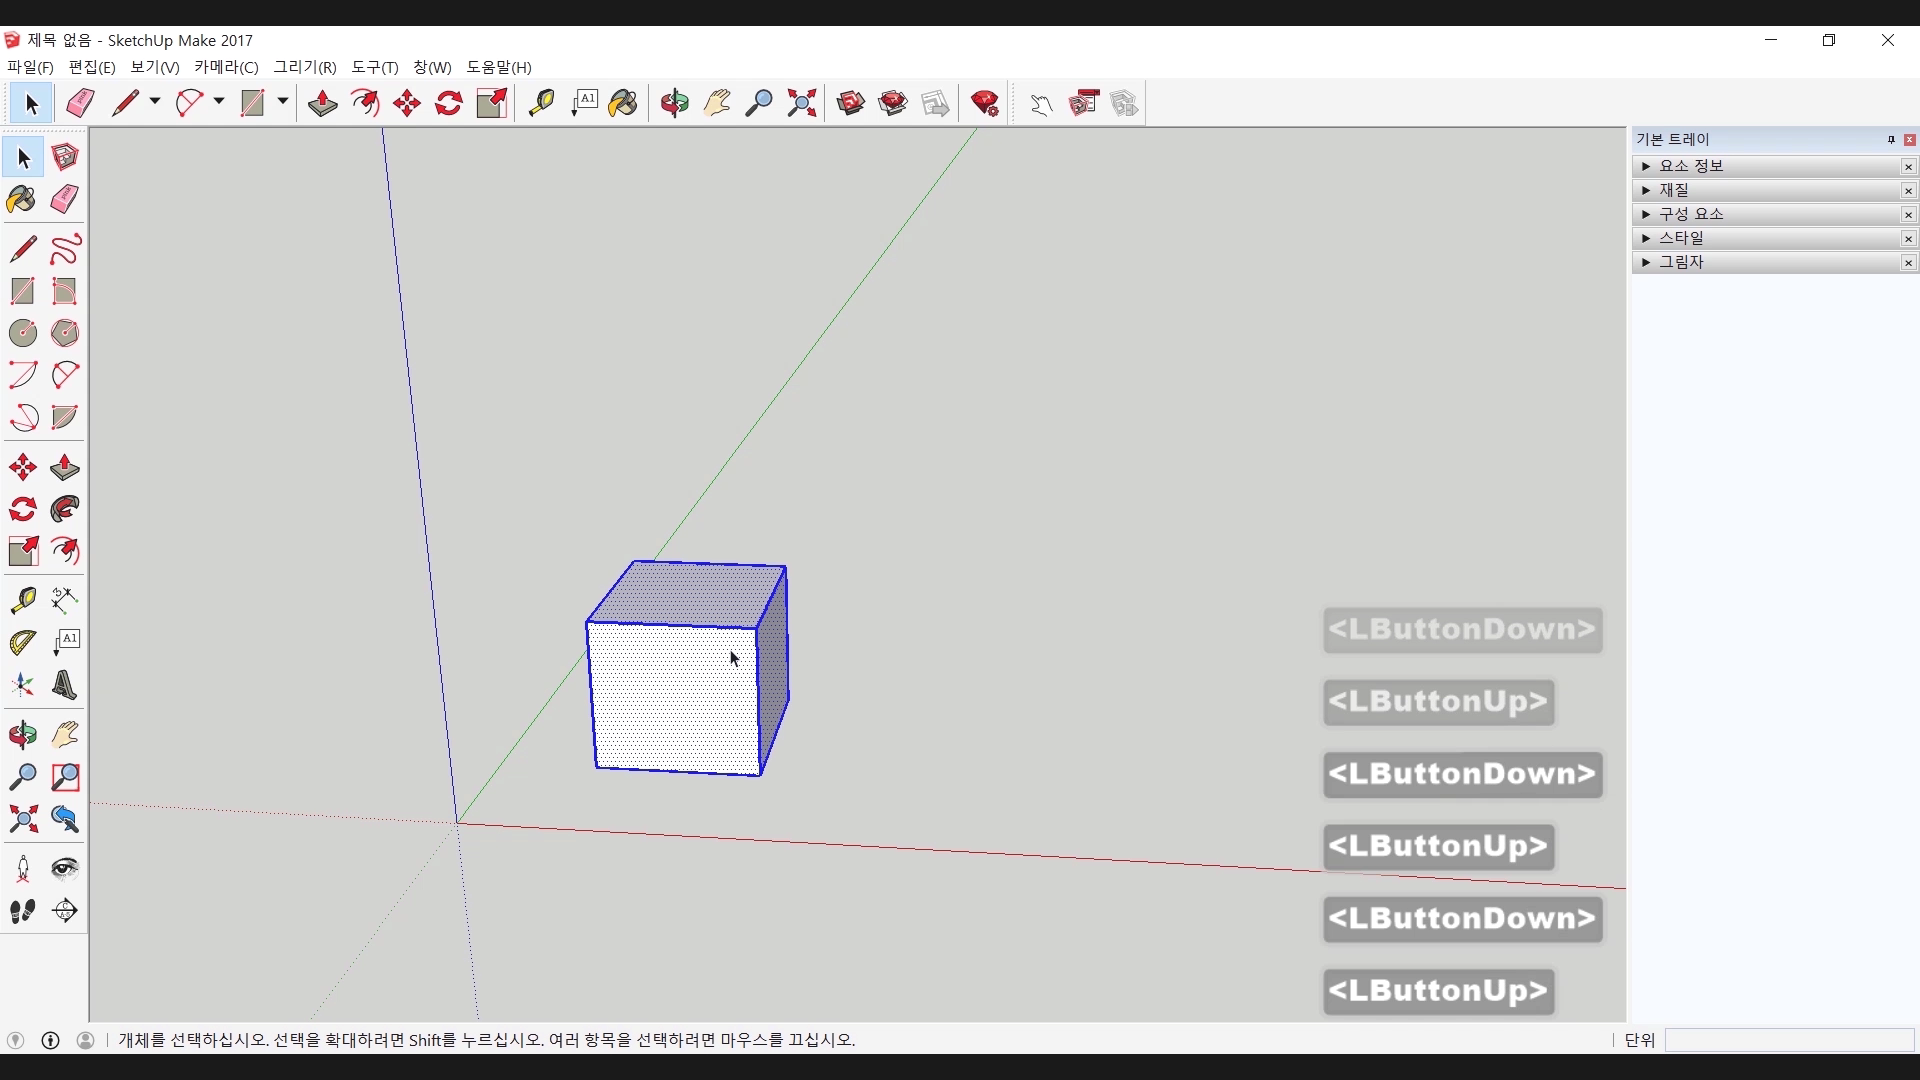Click the Protractor tool icon
Screen dimensions: 1920x1080
pos(22,642)
